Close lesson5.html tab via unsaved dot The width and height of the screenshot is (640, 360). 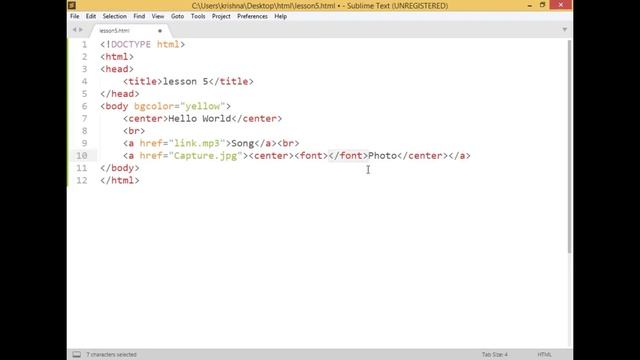pos(160,31)
